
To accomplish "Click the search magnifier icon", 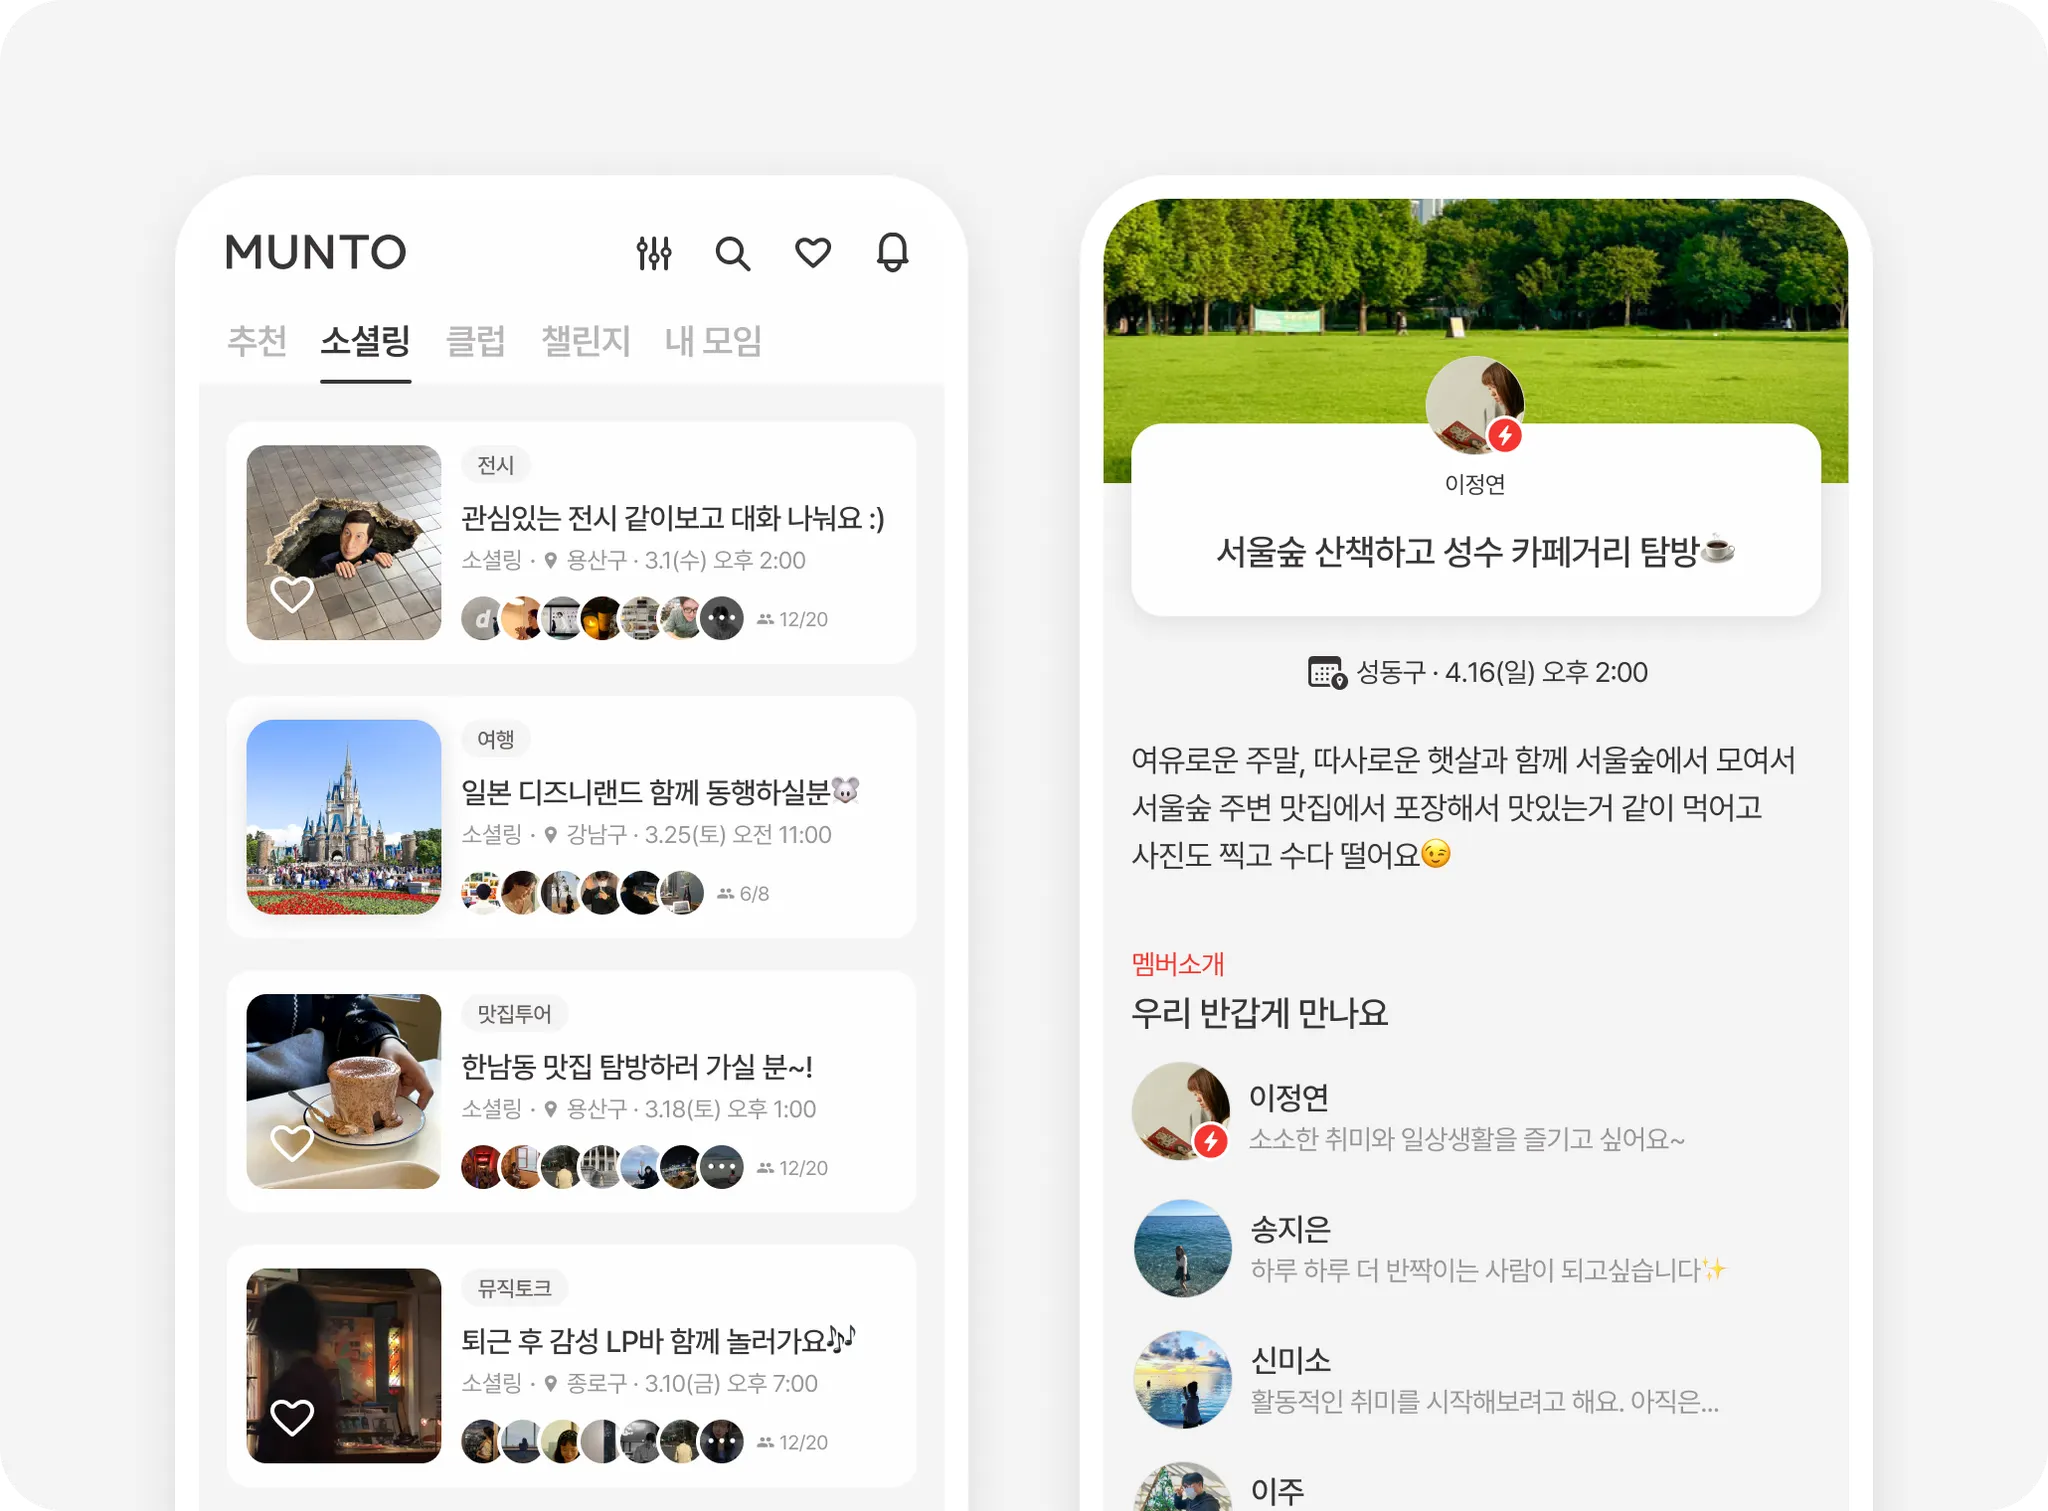I will pyautogui.click(x=733, y=253).
